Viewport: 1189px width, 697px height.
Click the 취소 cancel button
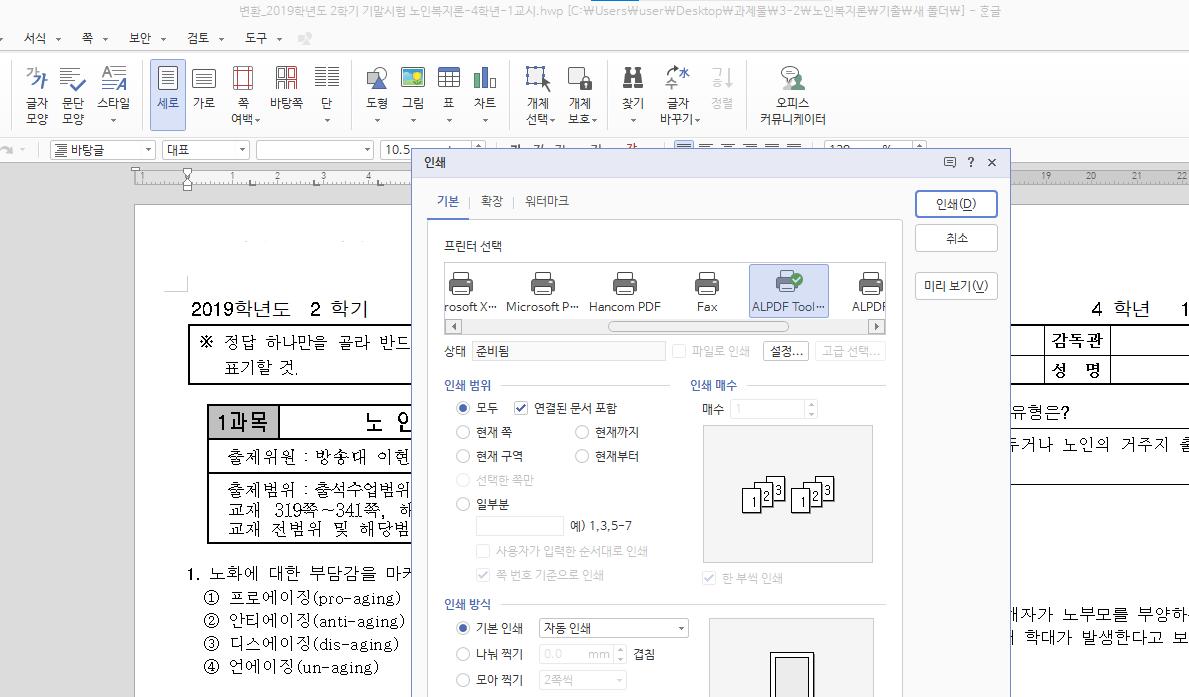[956, 238]
